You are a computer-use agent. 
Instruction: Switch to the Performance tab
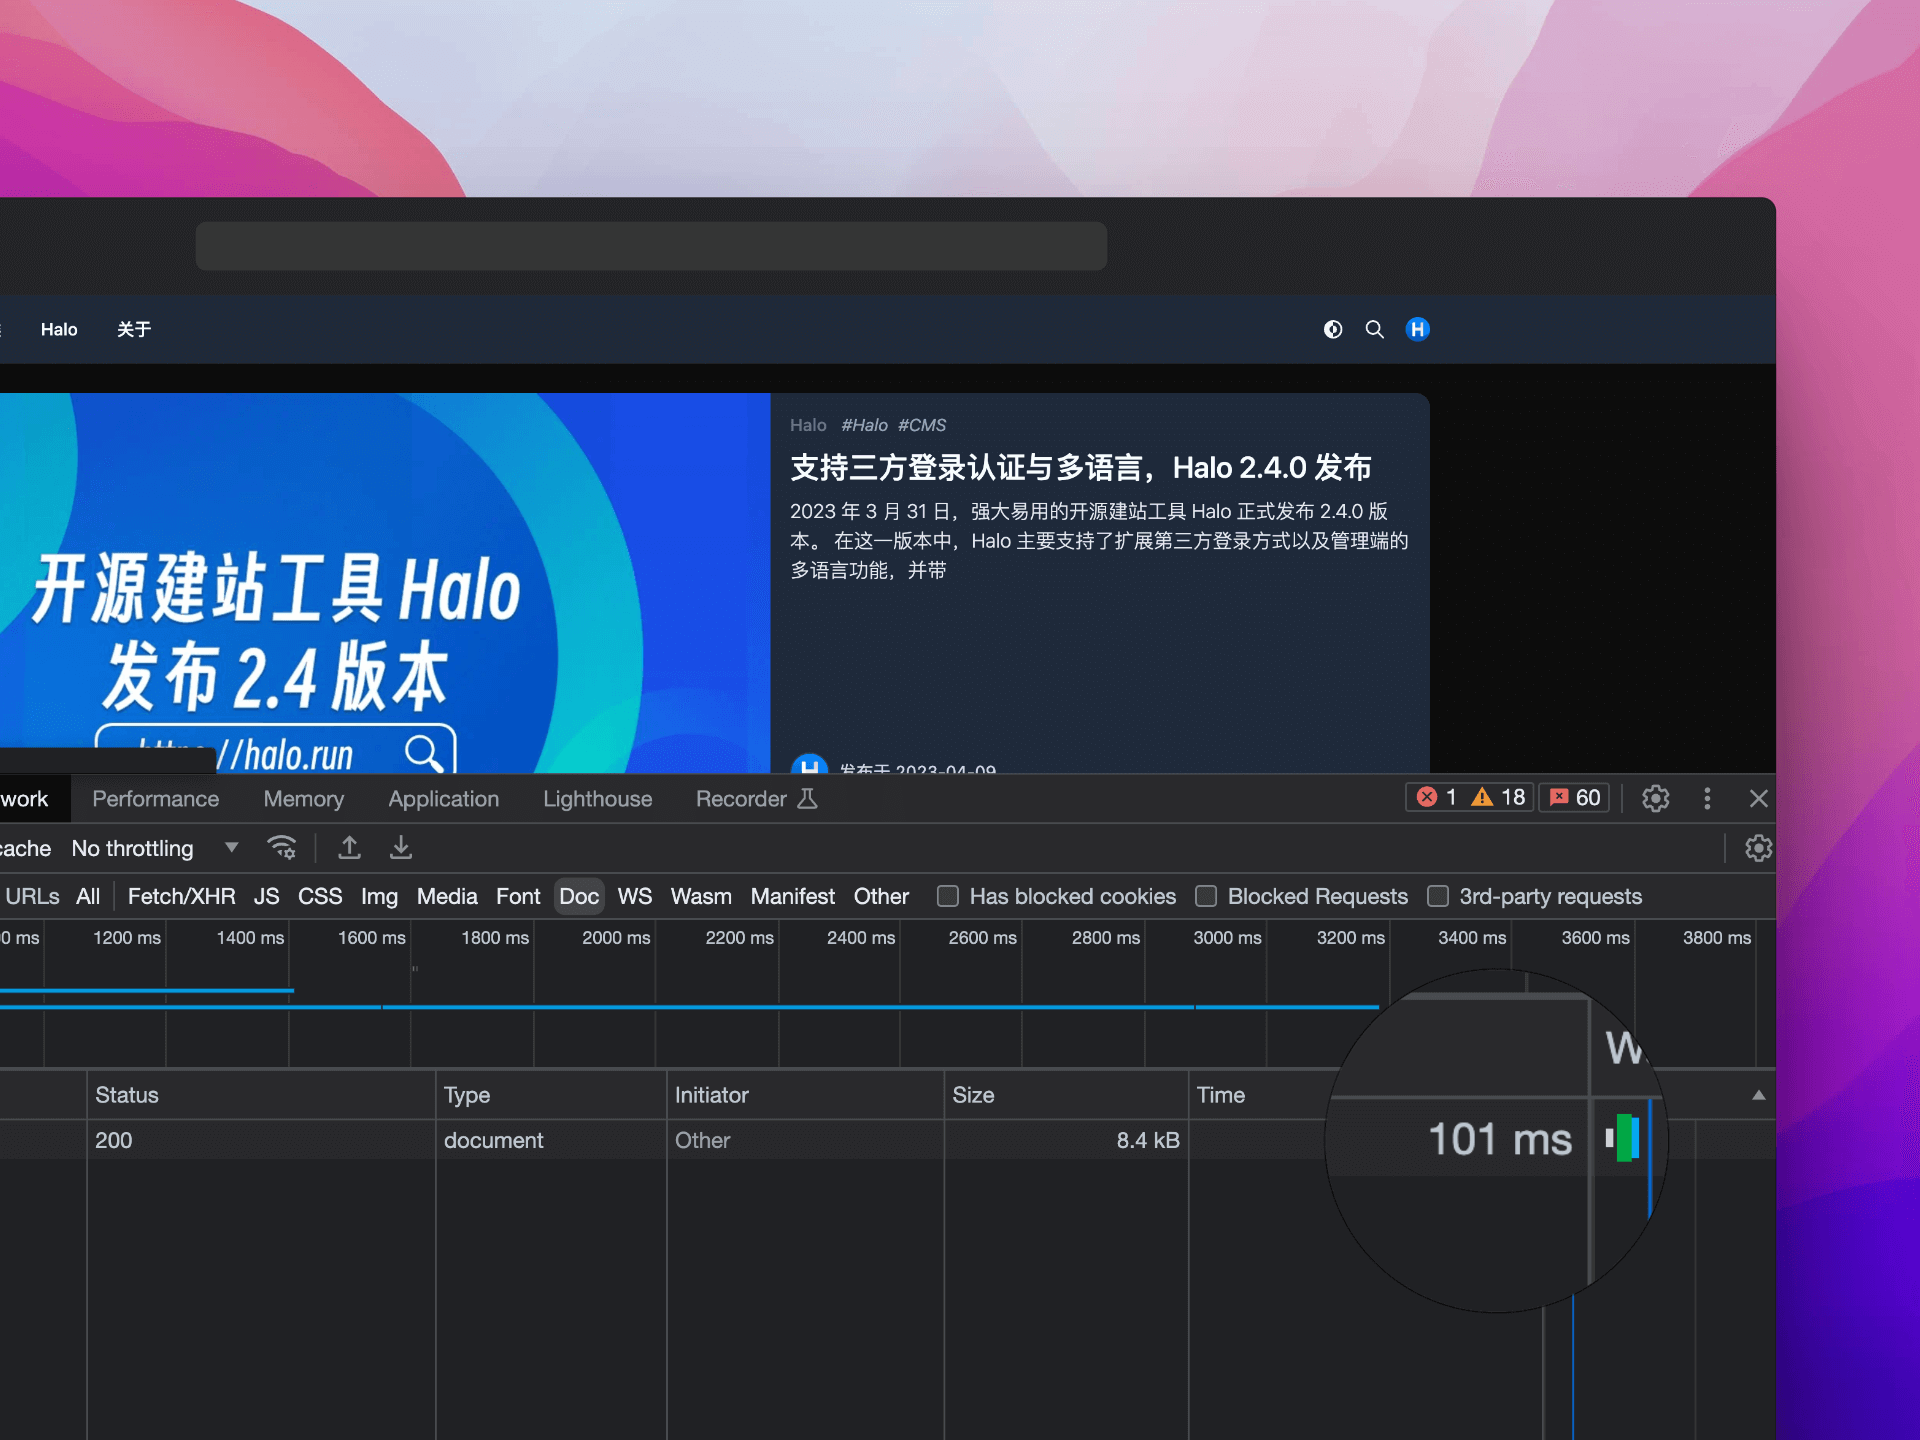click(155, 799)
